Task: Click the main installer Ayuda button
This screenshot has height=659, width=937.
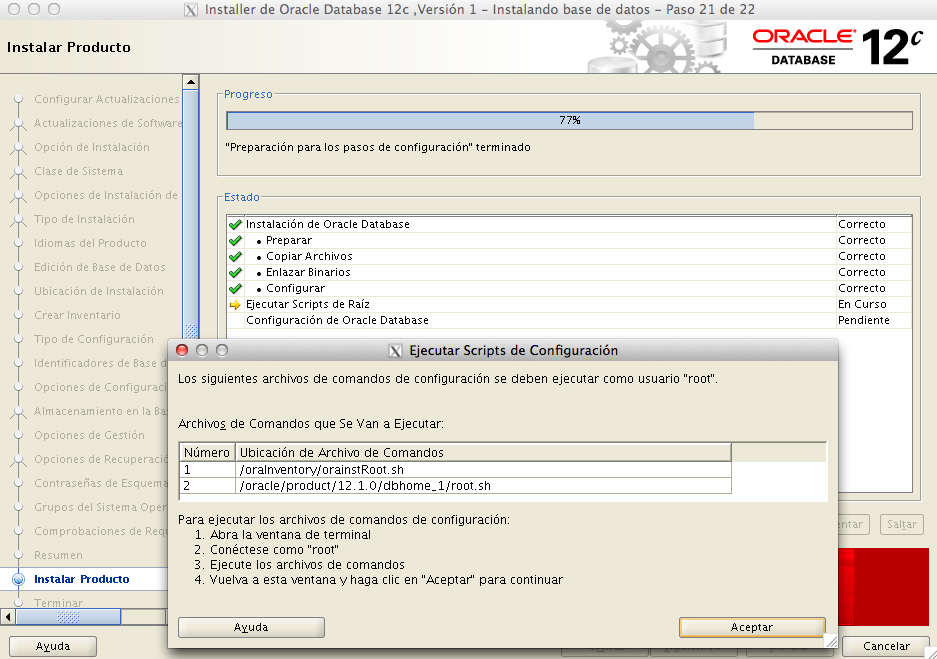Action: (53, 646)
